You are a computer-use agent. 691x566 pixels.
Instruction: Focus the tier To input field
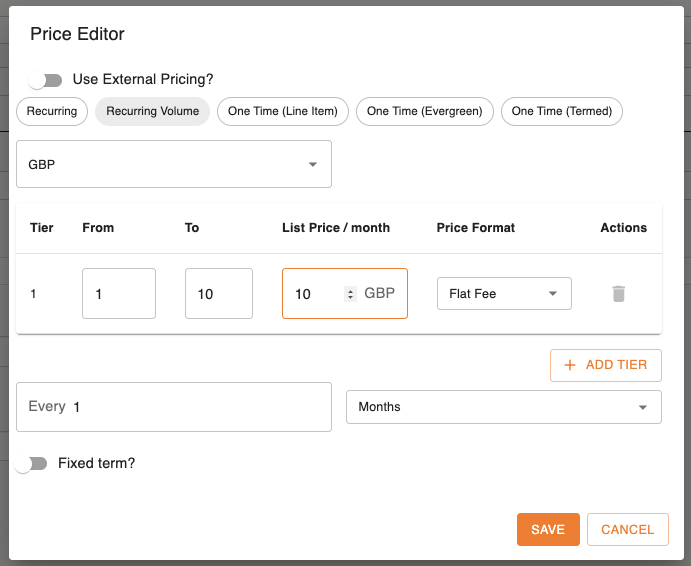(x=218, y=294)
